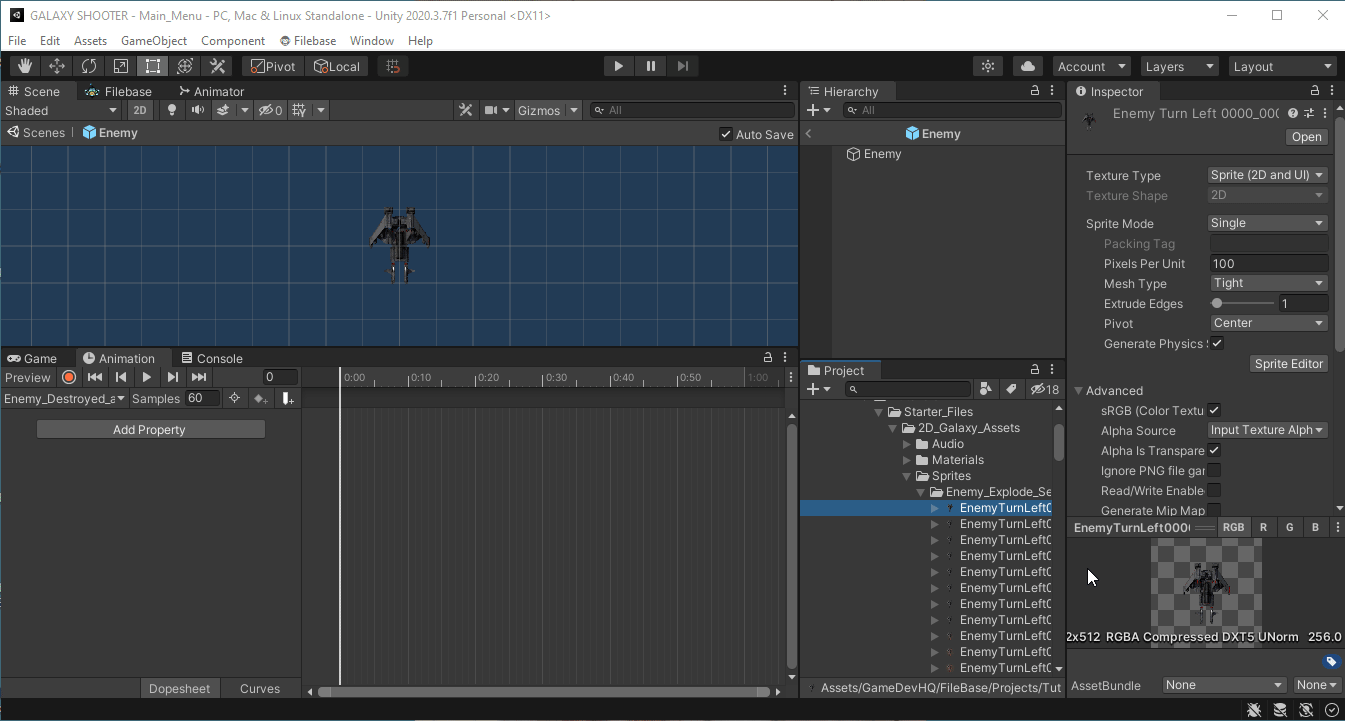
Task: Click the bug debug icon in status bar
Action: tap(1254, 710)
